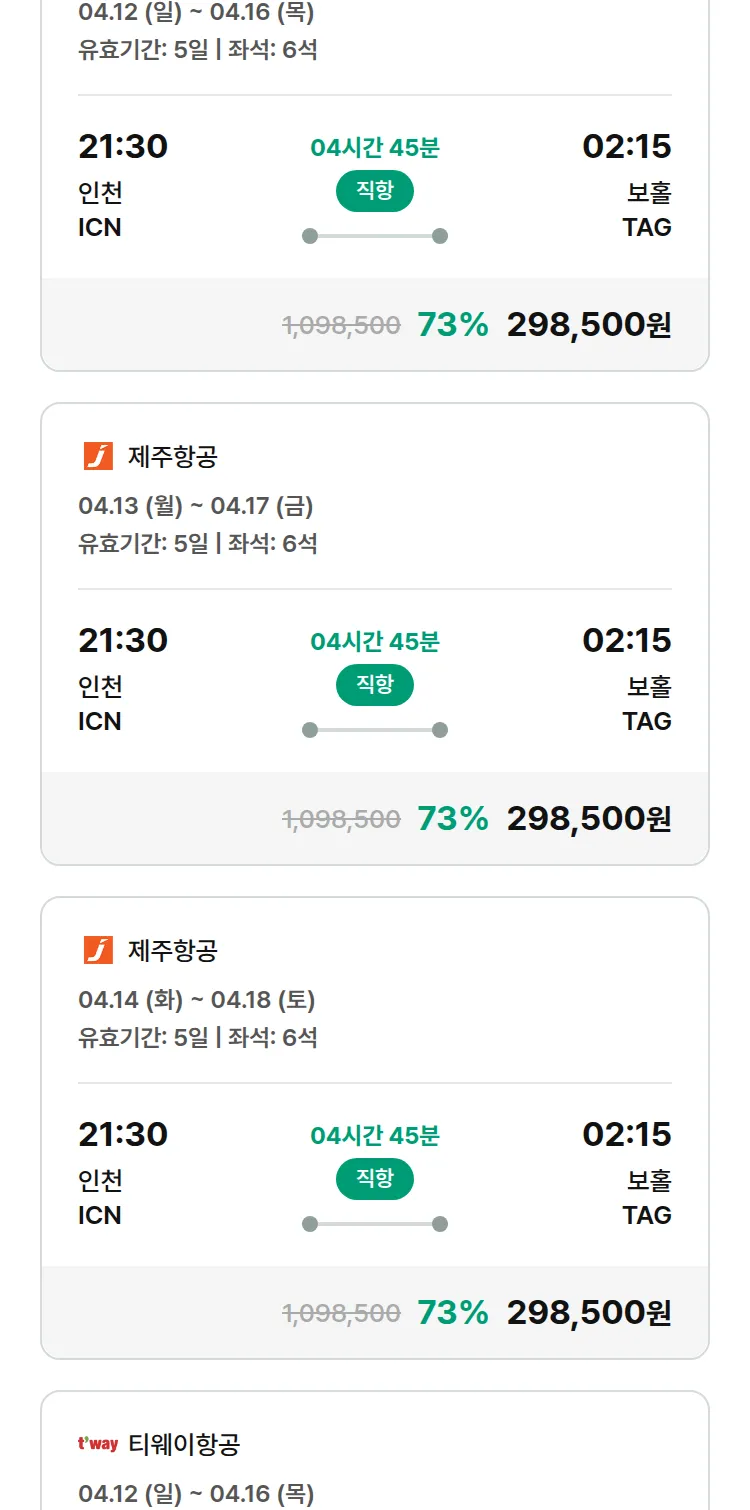The height and width of the screenshot is (1510, 750).
Task: Click the Jeju Air logo on 04.13 flight card
Action: coord(98,457)
